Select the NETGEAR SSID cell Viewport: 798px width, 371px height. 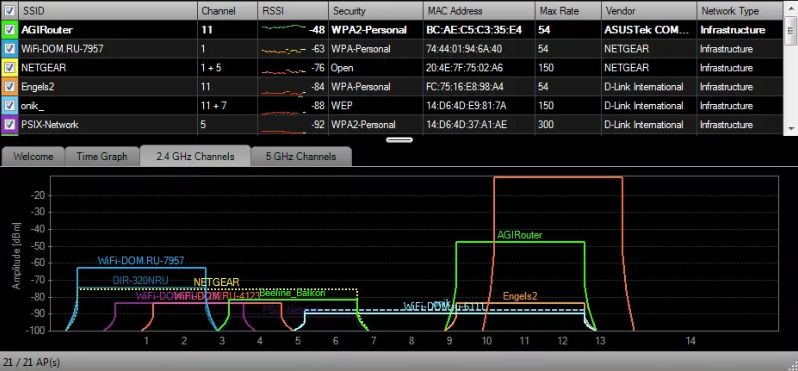click(x=107, y=68)
